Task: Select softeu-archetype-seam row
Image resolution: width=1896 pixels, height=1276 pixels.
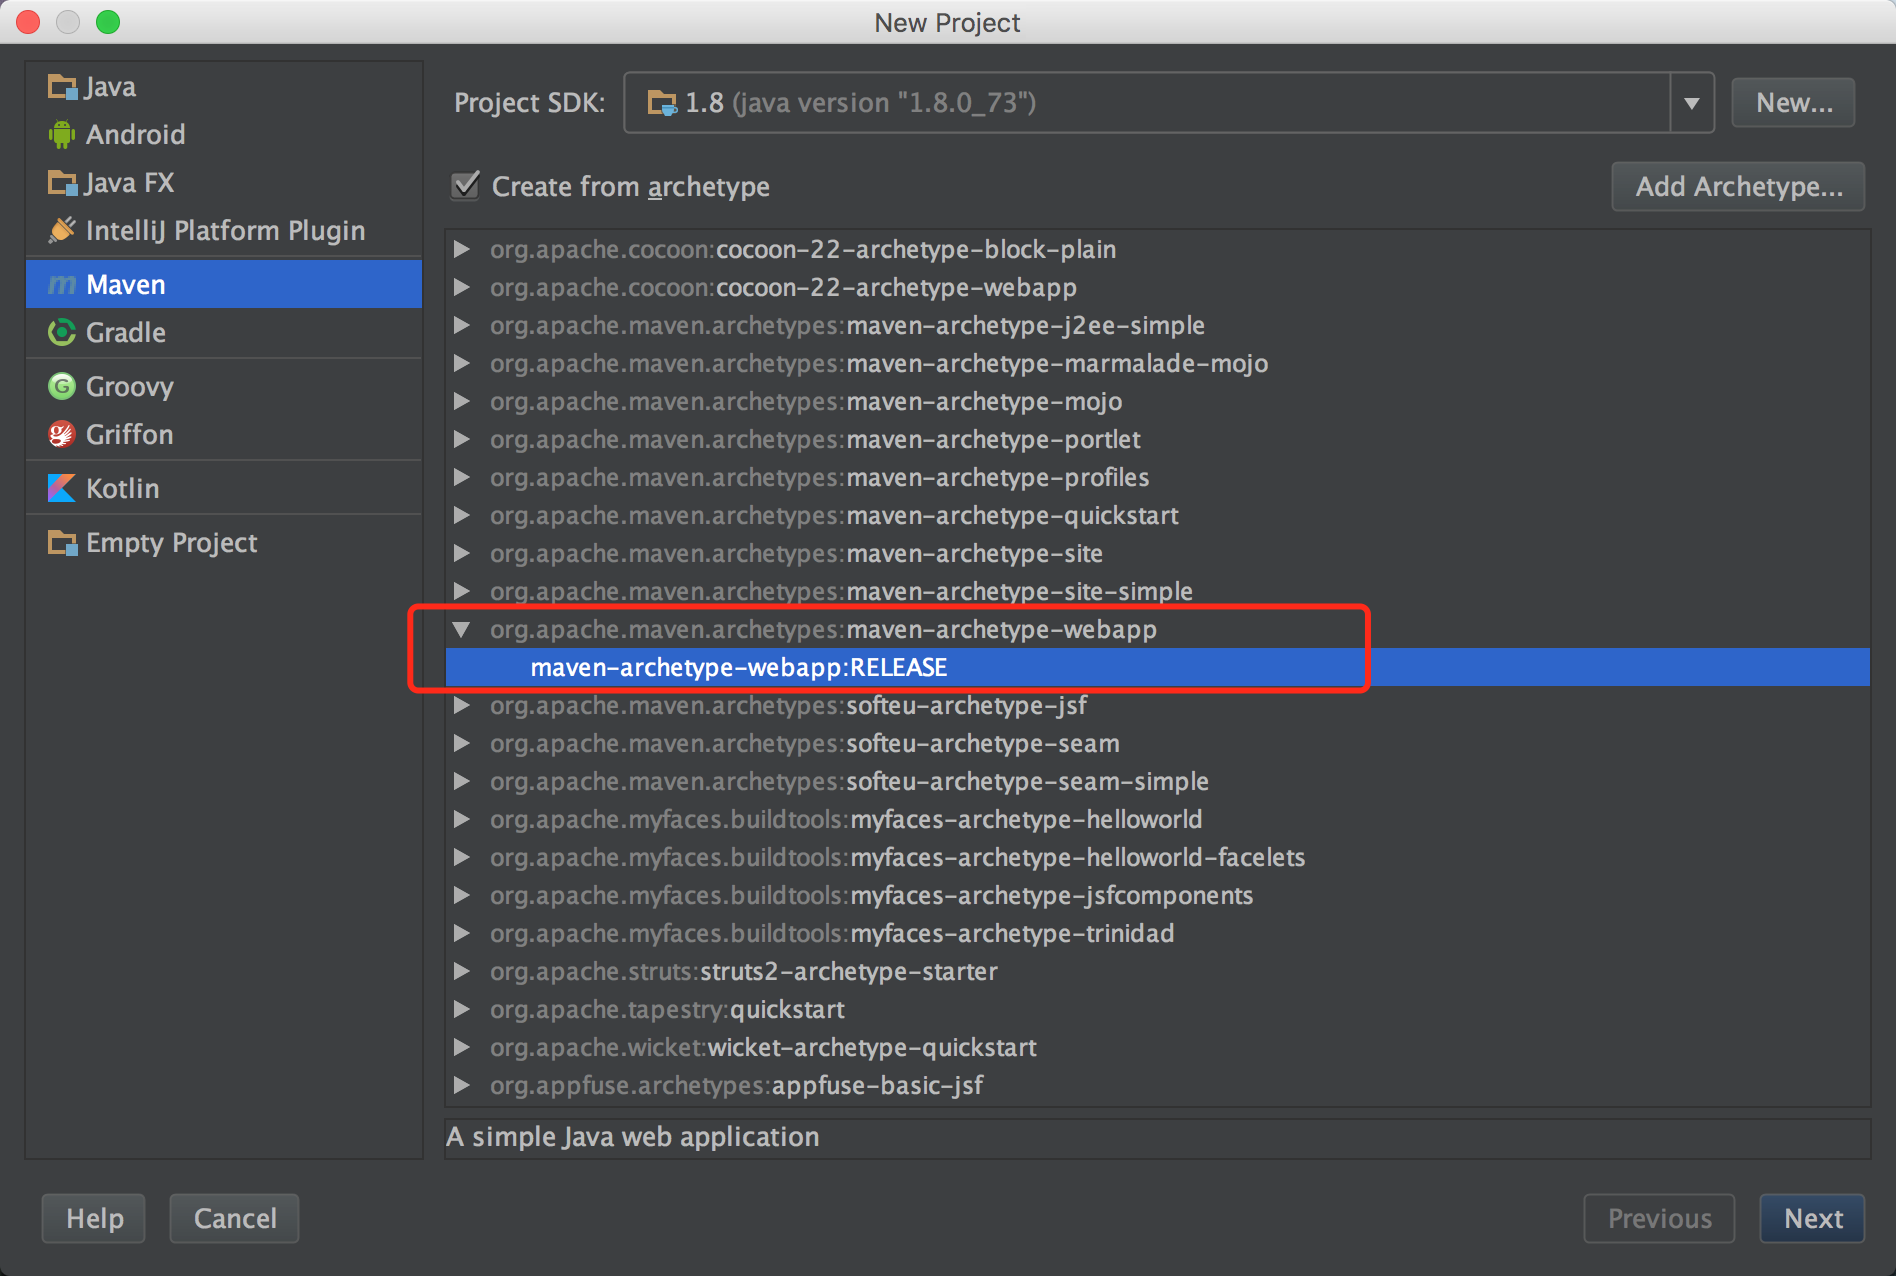Action: point(1157,743)
